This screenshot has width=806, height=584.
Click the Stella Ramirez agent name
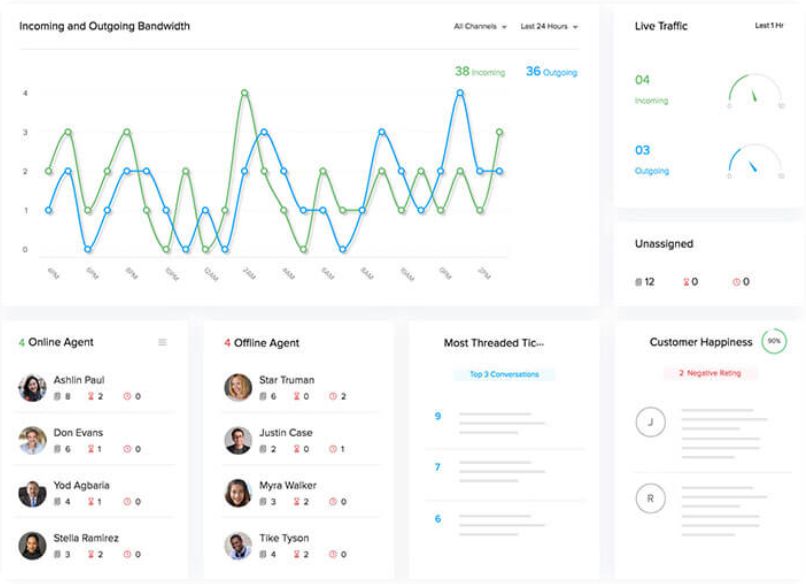tap(86, 538)
